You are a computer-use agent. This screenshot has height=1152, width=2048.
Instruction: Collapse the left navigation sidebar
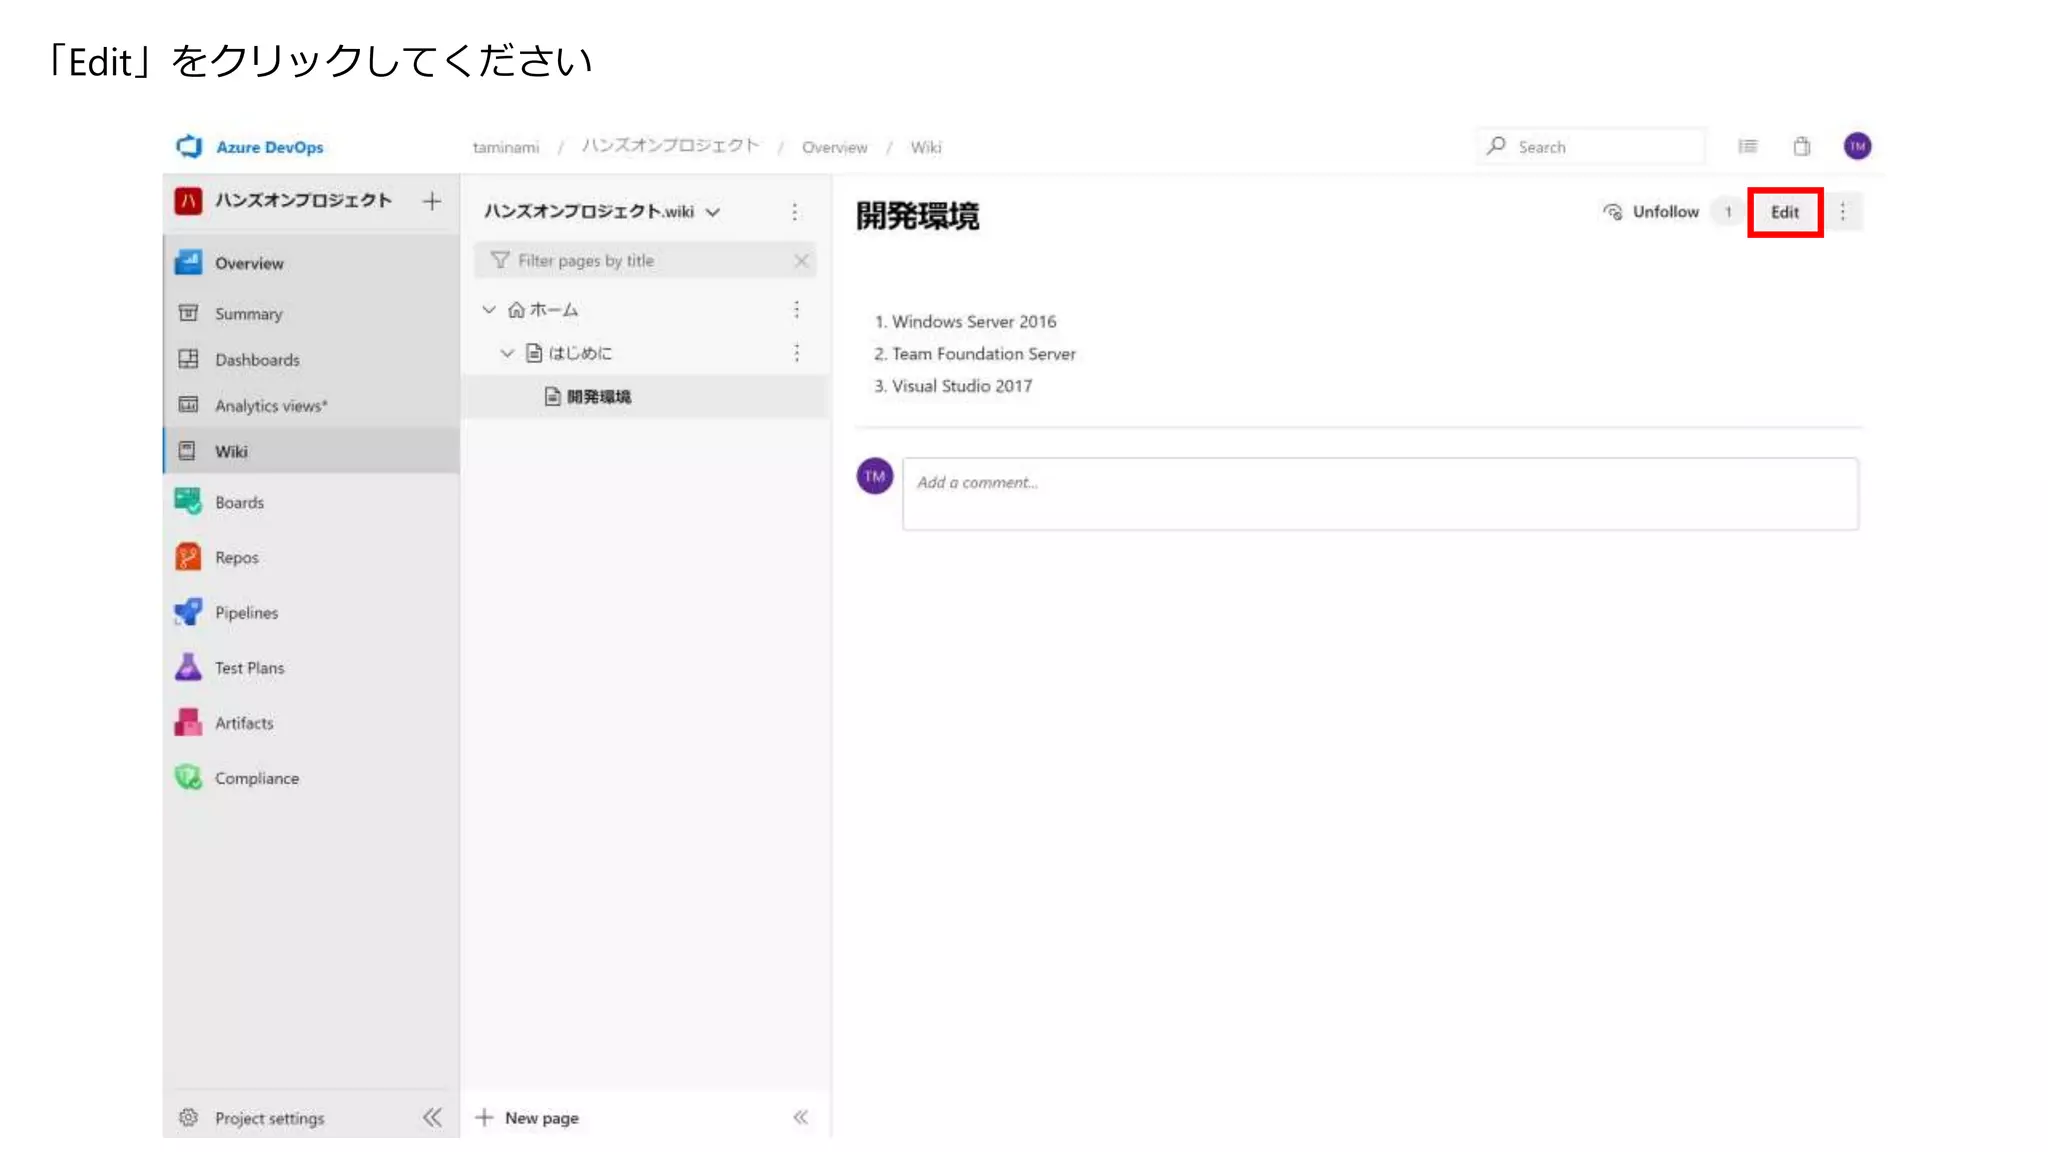click(432, 1118)
